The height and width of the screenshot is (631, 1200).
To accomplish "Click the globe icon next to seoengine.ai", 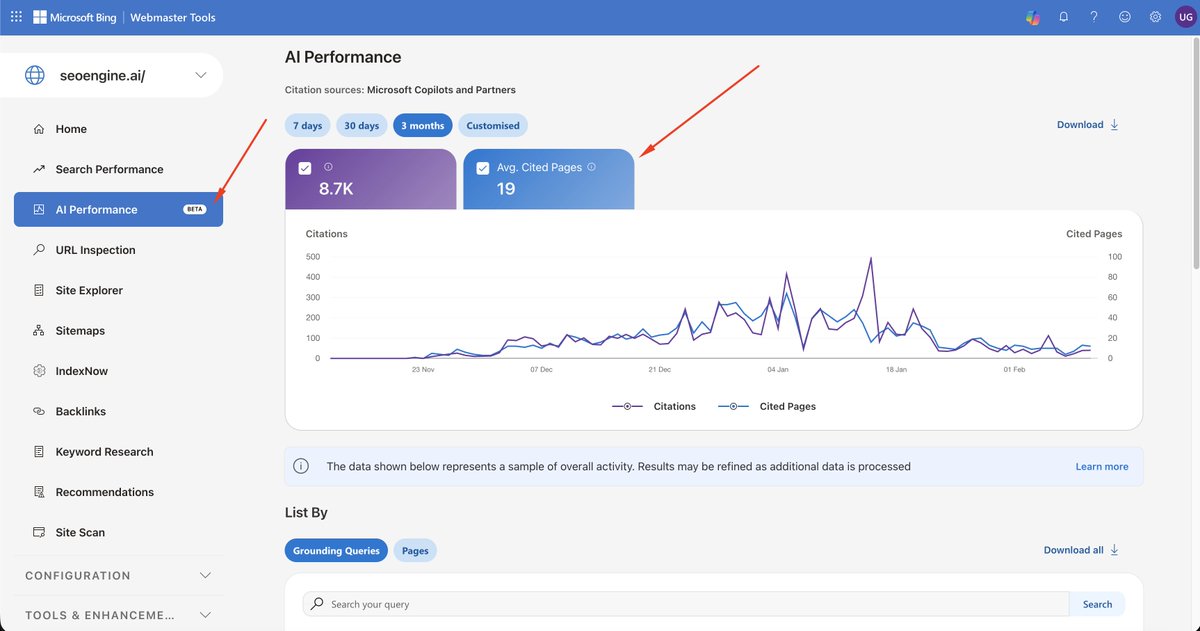I will tap(35, 75).
